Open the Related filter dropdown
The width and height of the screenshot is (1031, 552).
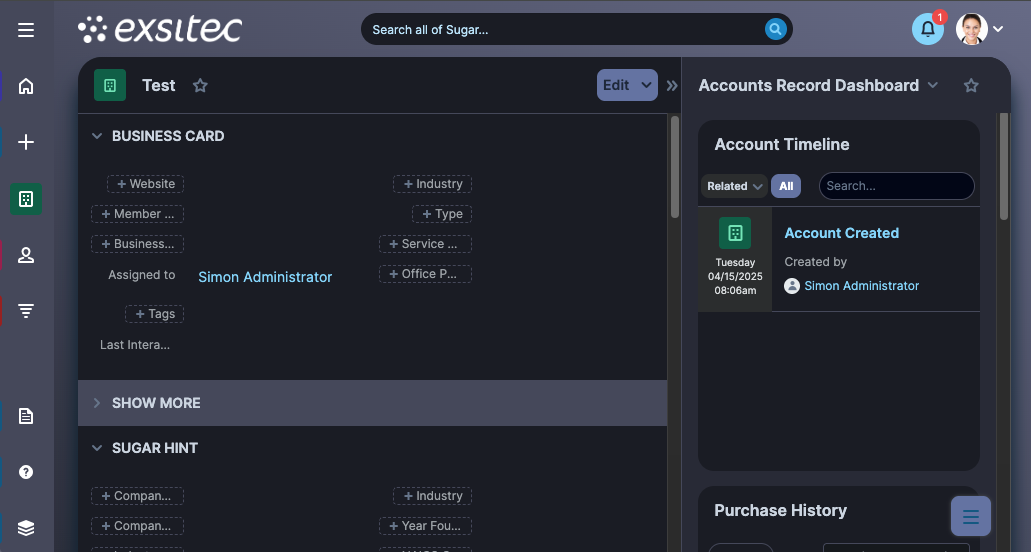(x=734, y=186)
